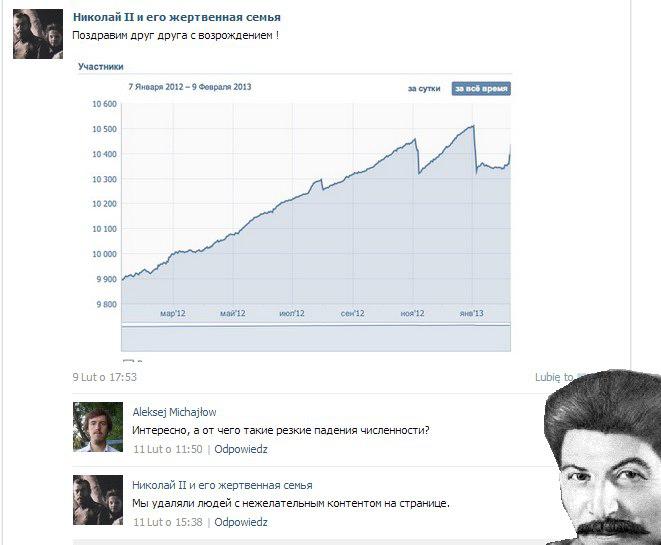Click the timeline range slider below the chart

[316, 338]
